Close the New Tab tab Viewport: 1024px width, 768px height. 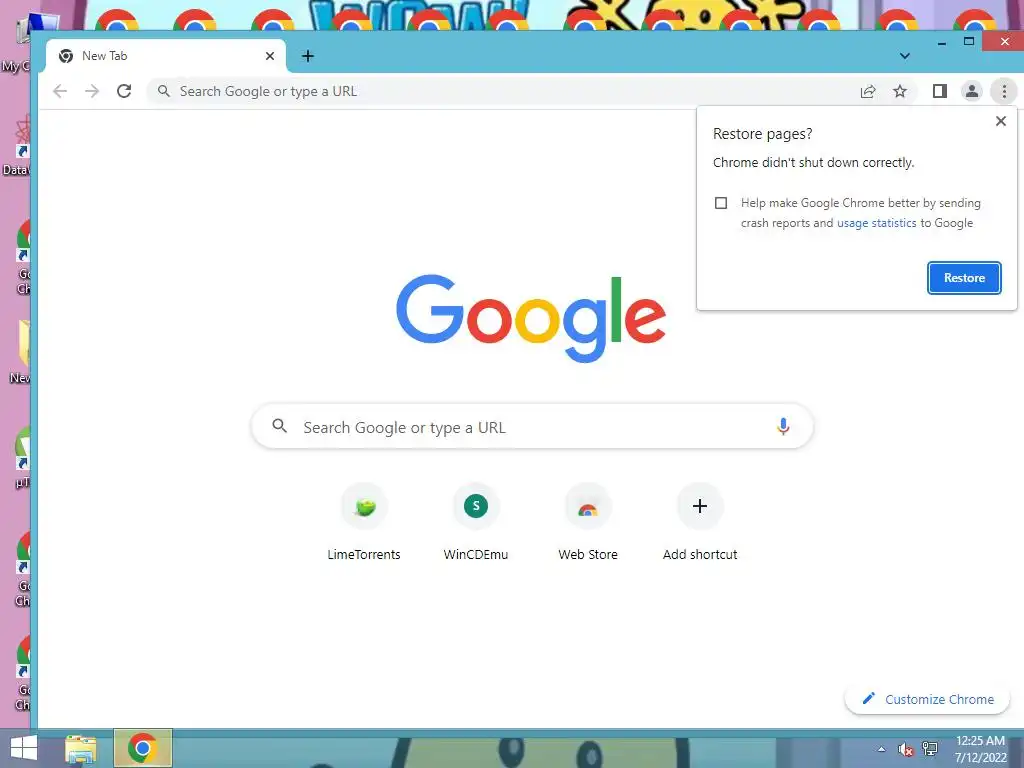pyautogui.click(x=270, y=56)
